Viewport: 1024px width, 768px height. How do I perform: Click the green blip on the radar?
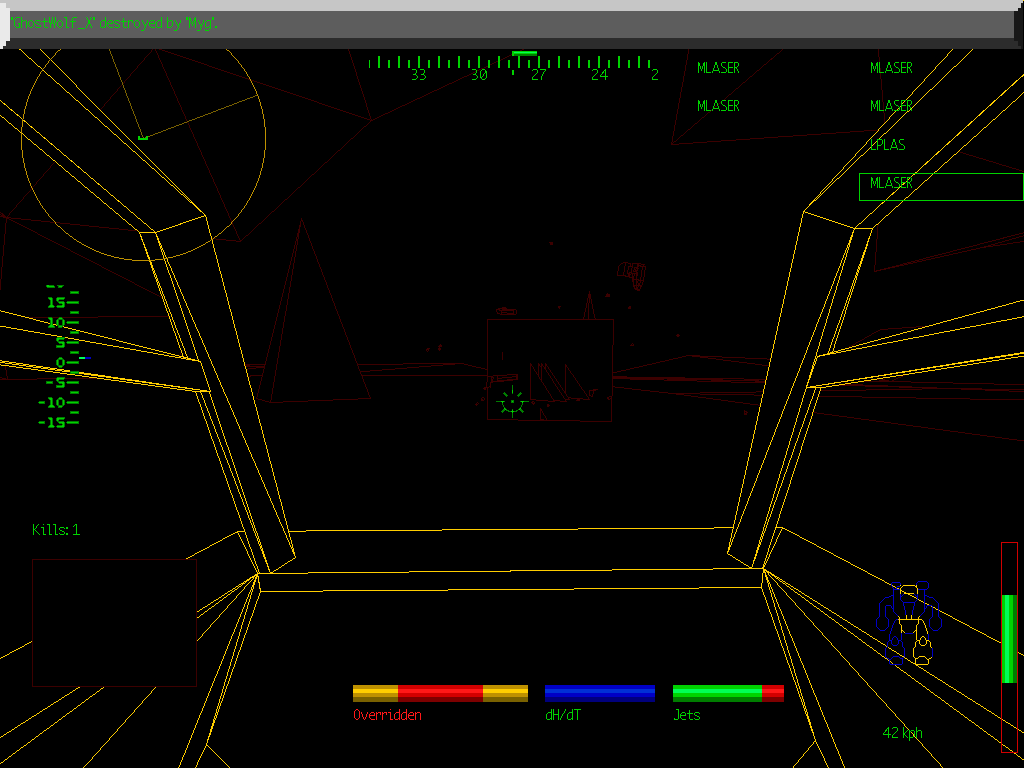point(143,137)
